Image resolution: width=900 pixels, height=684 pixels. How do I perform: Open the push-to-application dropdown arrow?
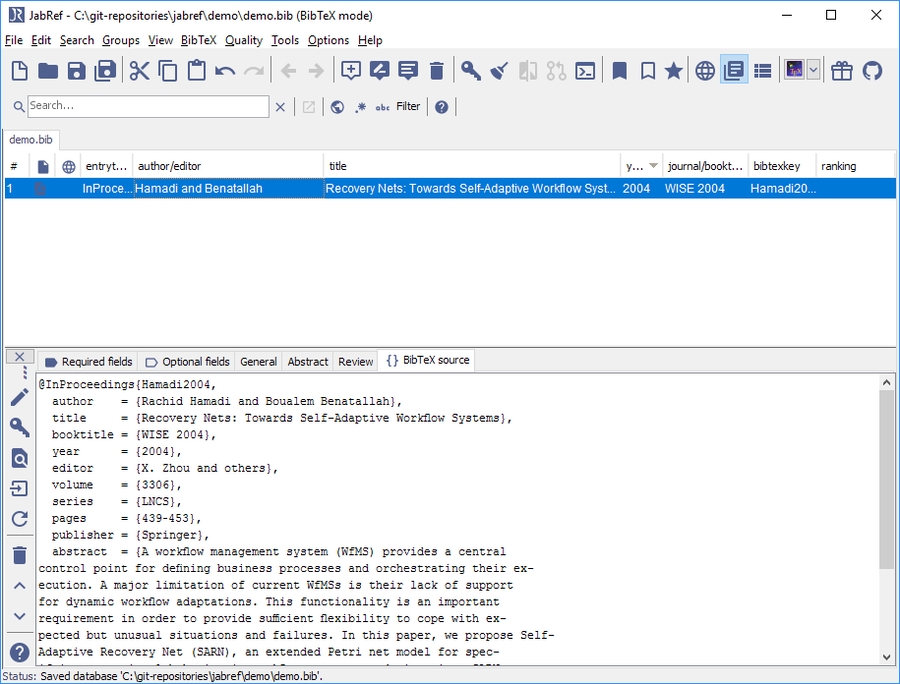coord(811,70)
